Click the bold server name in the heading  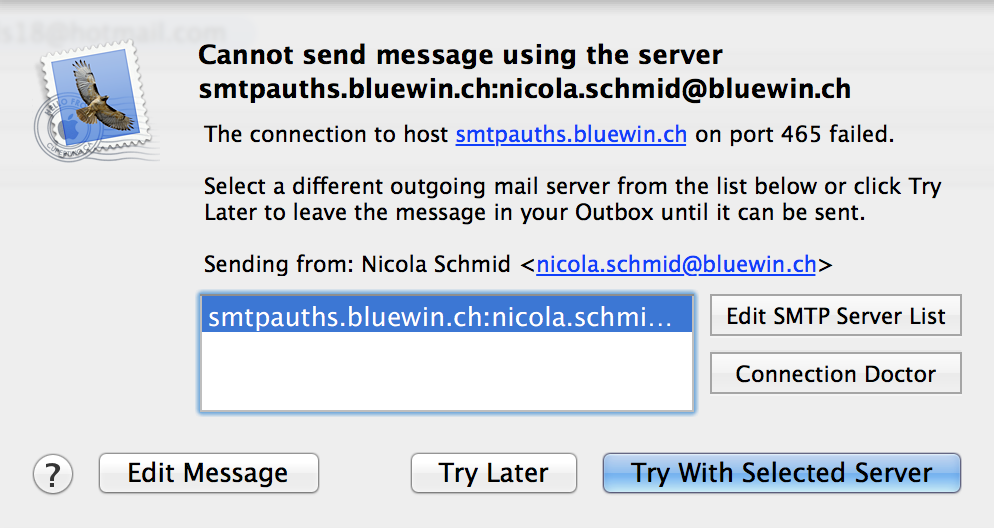[525, 89]
